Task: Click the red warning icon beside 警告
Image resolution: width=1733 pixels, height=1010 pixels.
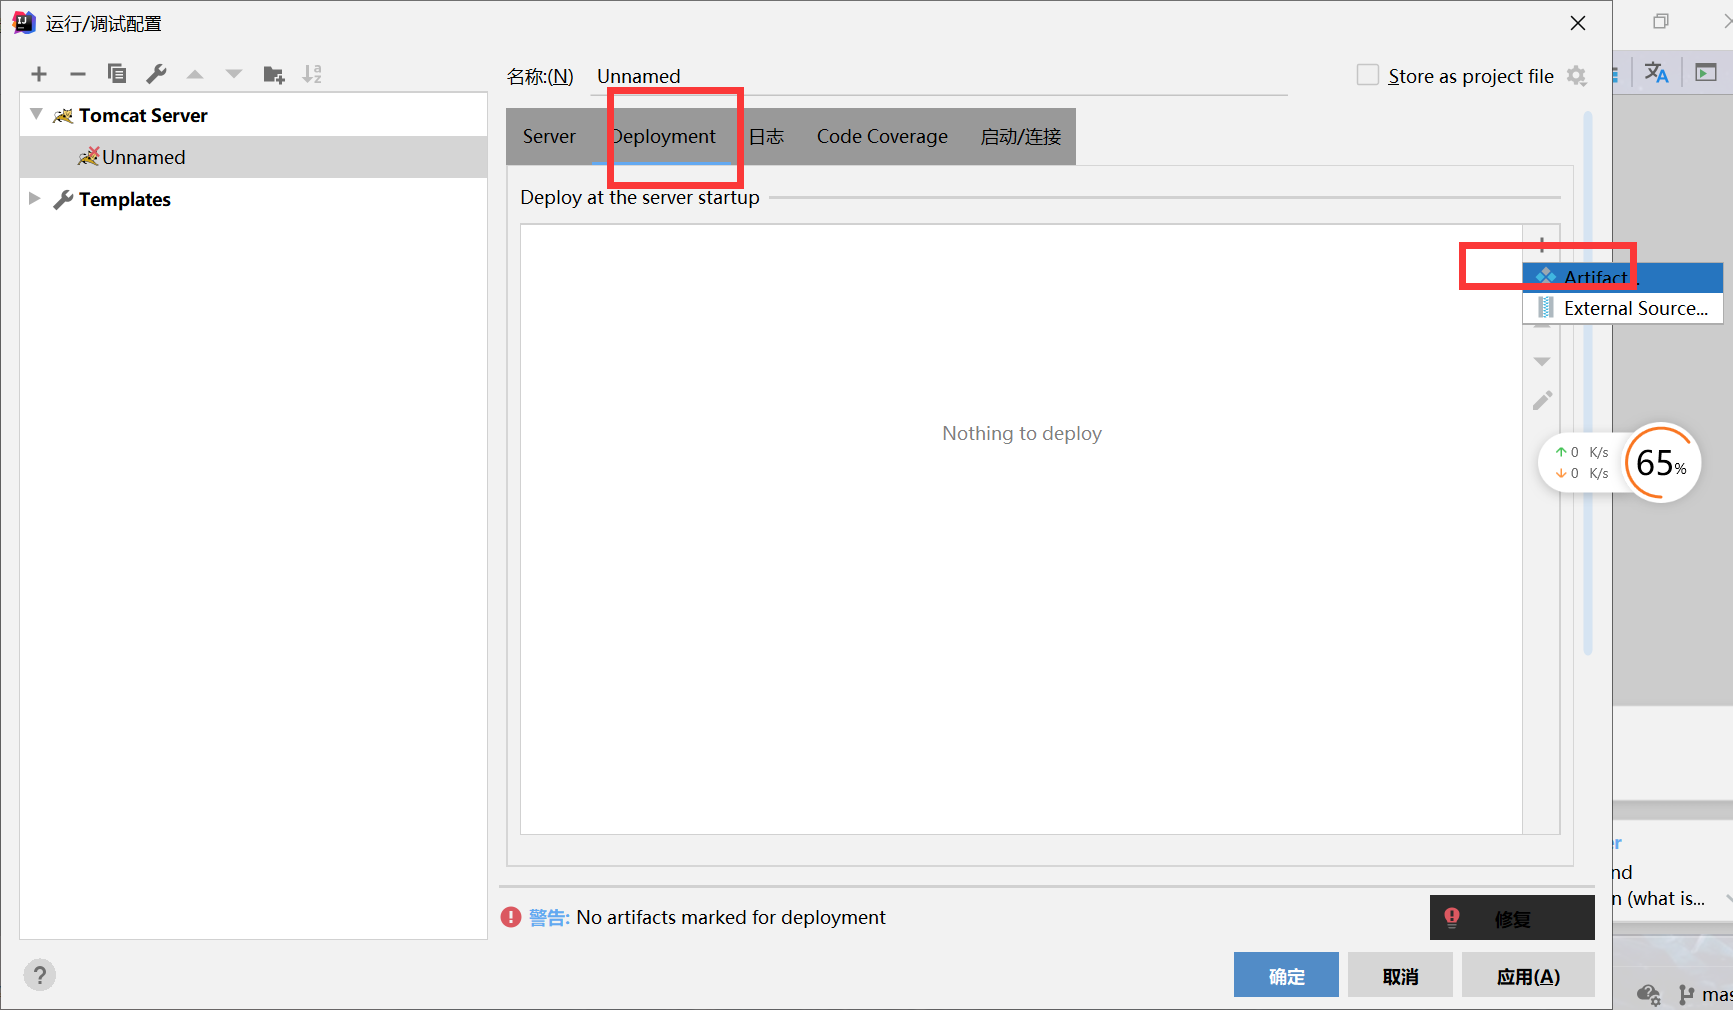Action: click(x=511, y=917)
